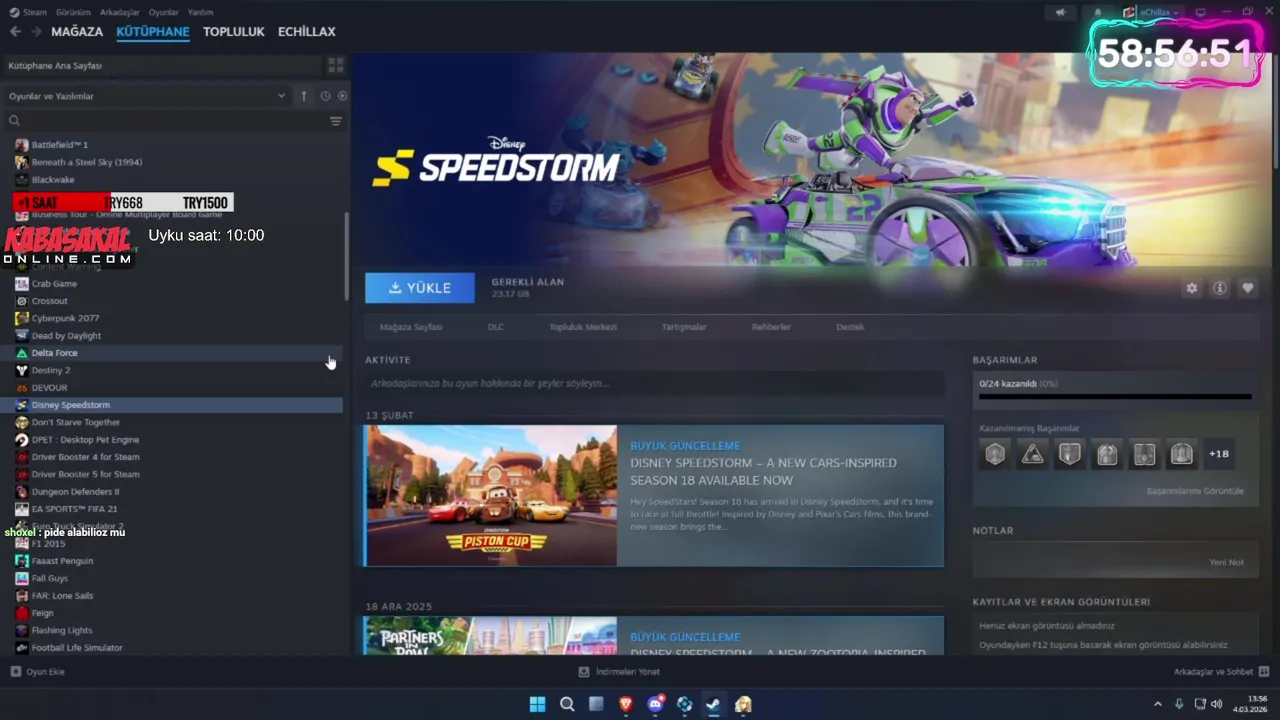Open DLC page link

[496, 327]
